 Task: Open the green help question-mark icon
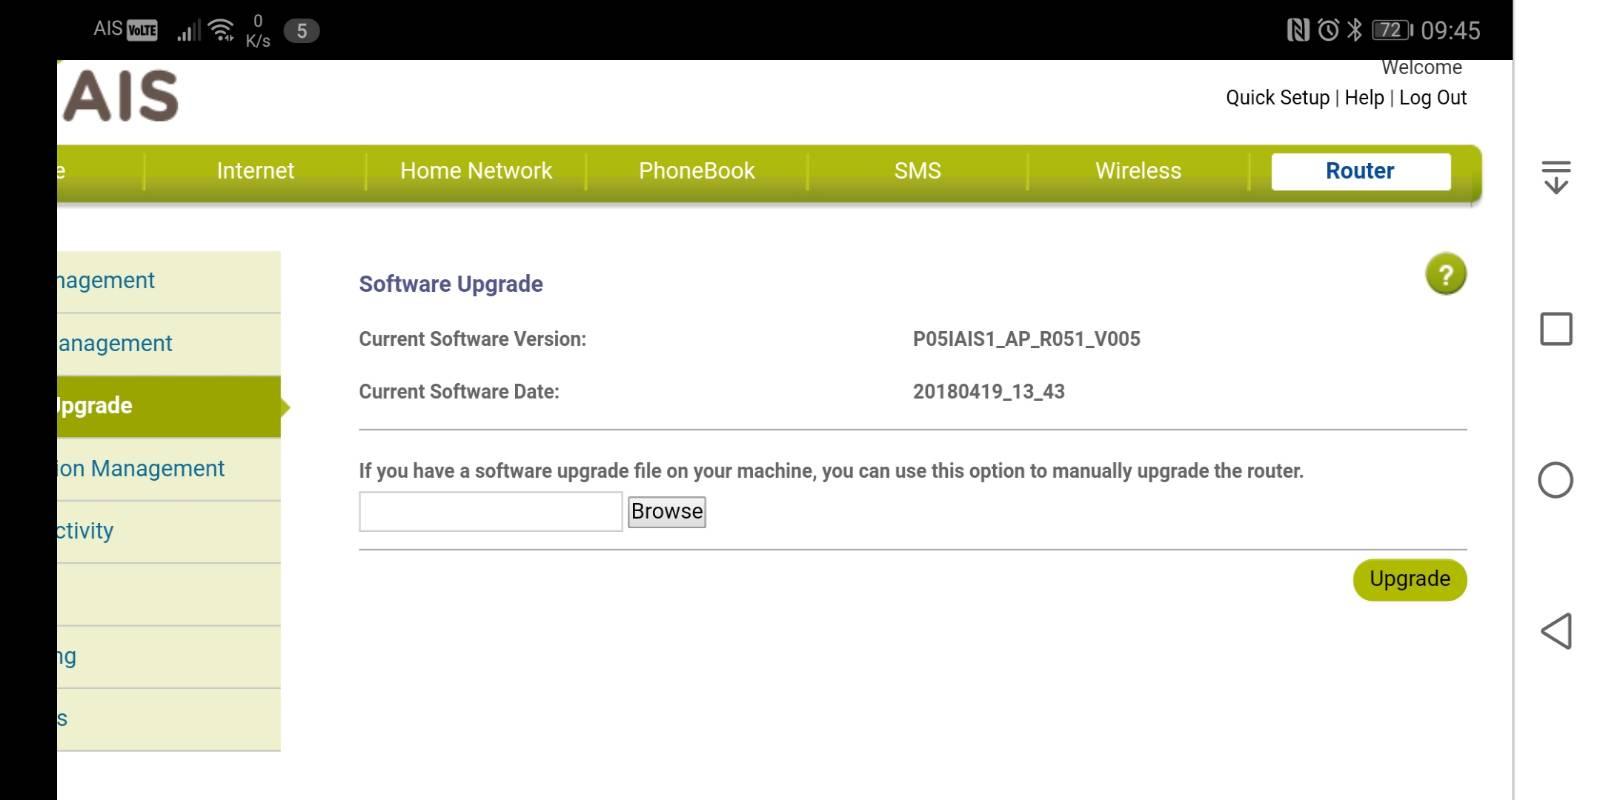pyautogui.click(x=1445, y=274)
